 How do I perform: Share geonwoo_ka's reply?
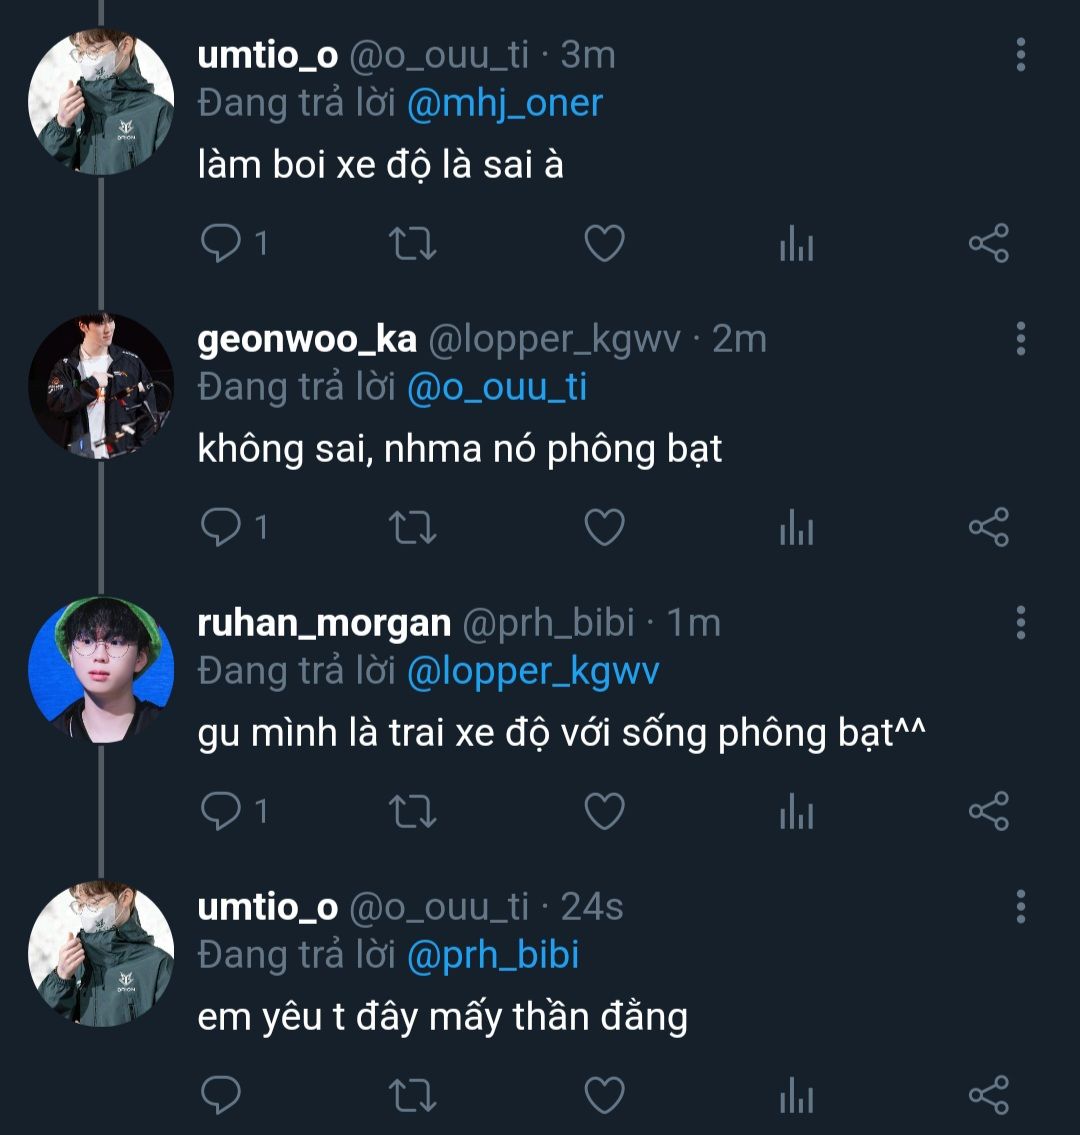click(989, 528)
